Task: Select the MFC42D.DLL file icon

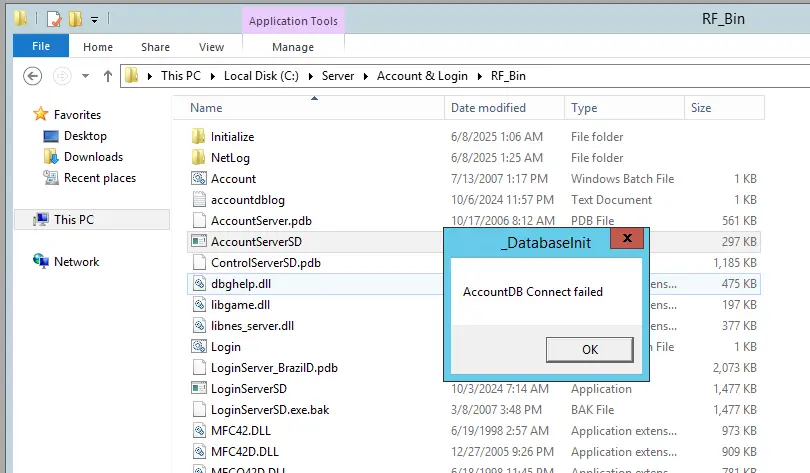Action: 199,452
